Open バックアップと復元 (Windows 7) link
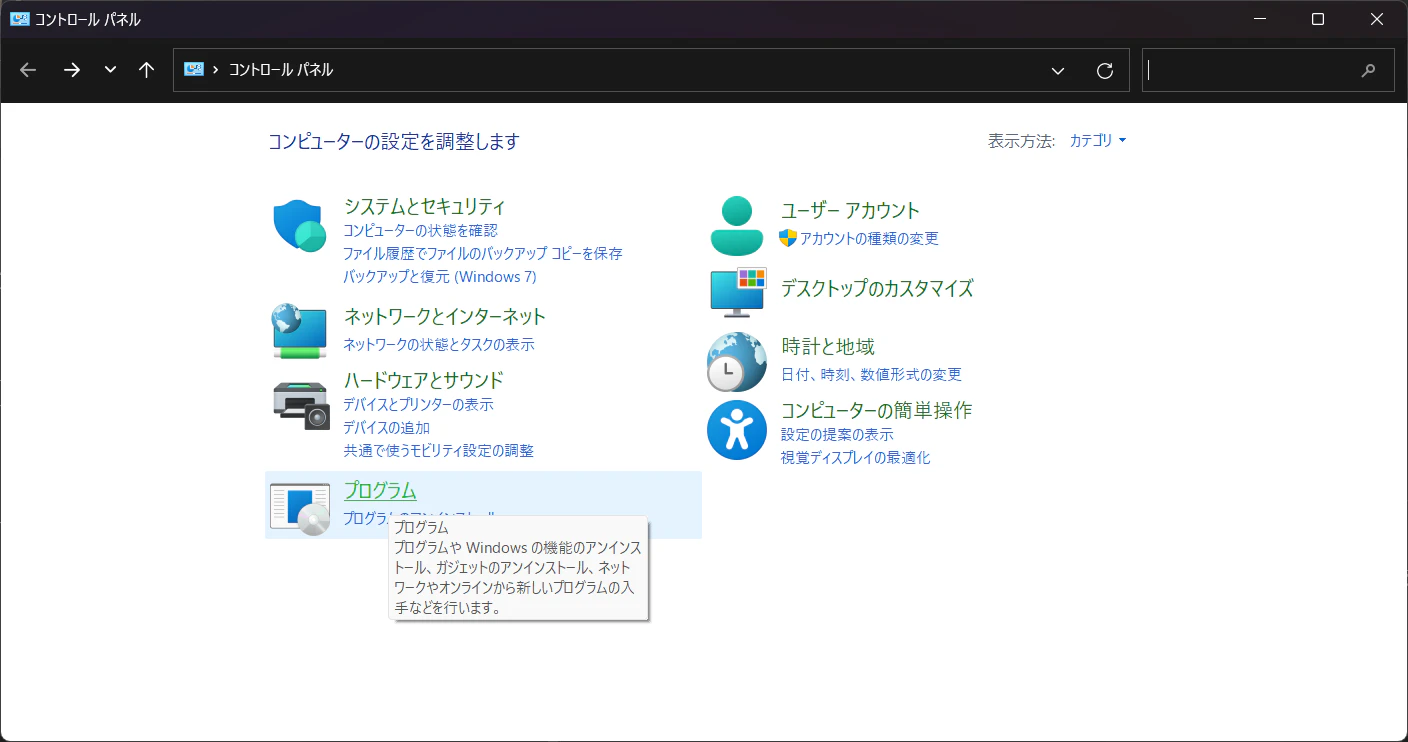1408x742 pixels. [440, 277]
